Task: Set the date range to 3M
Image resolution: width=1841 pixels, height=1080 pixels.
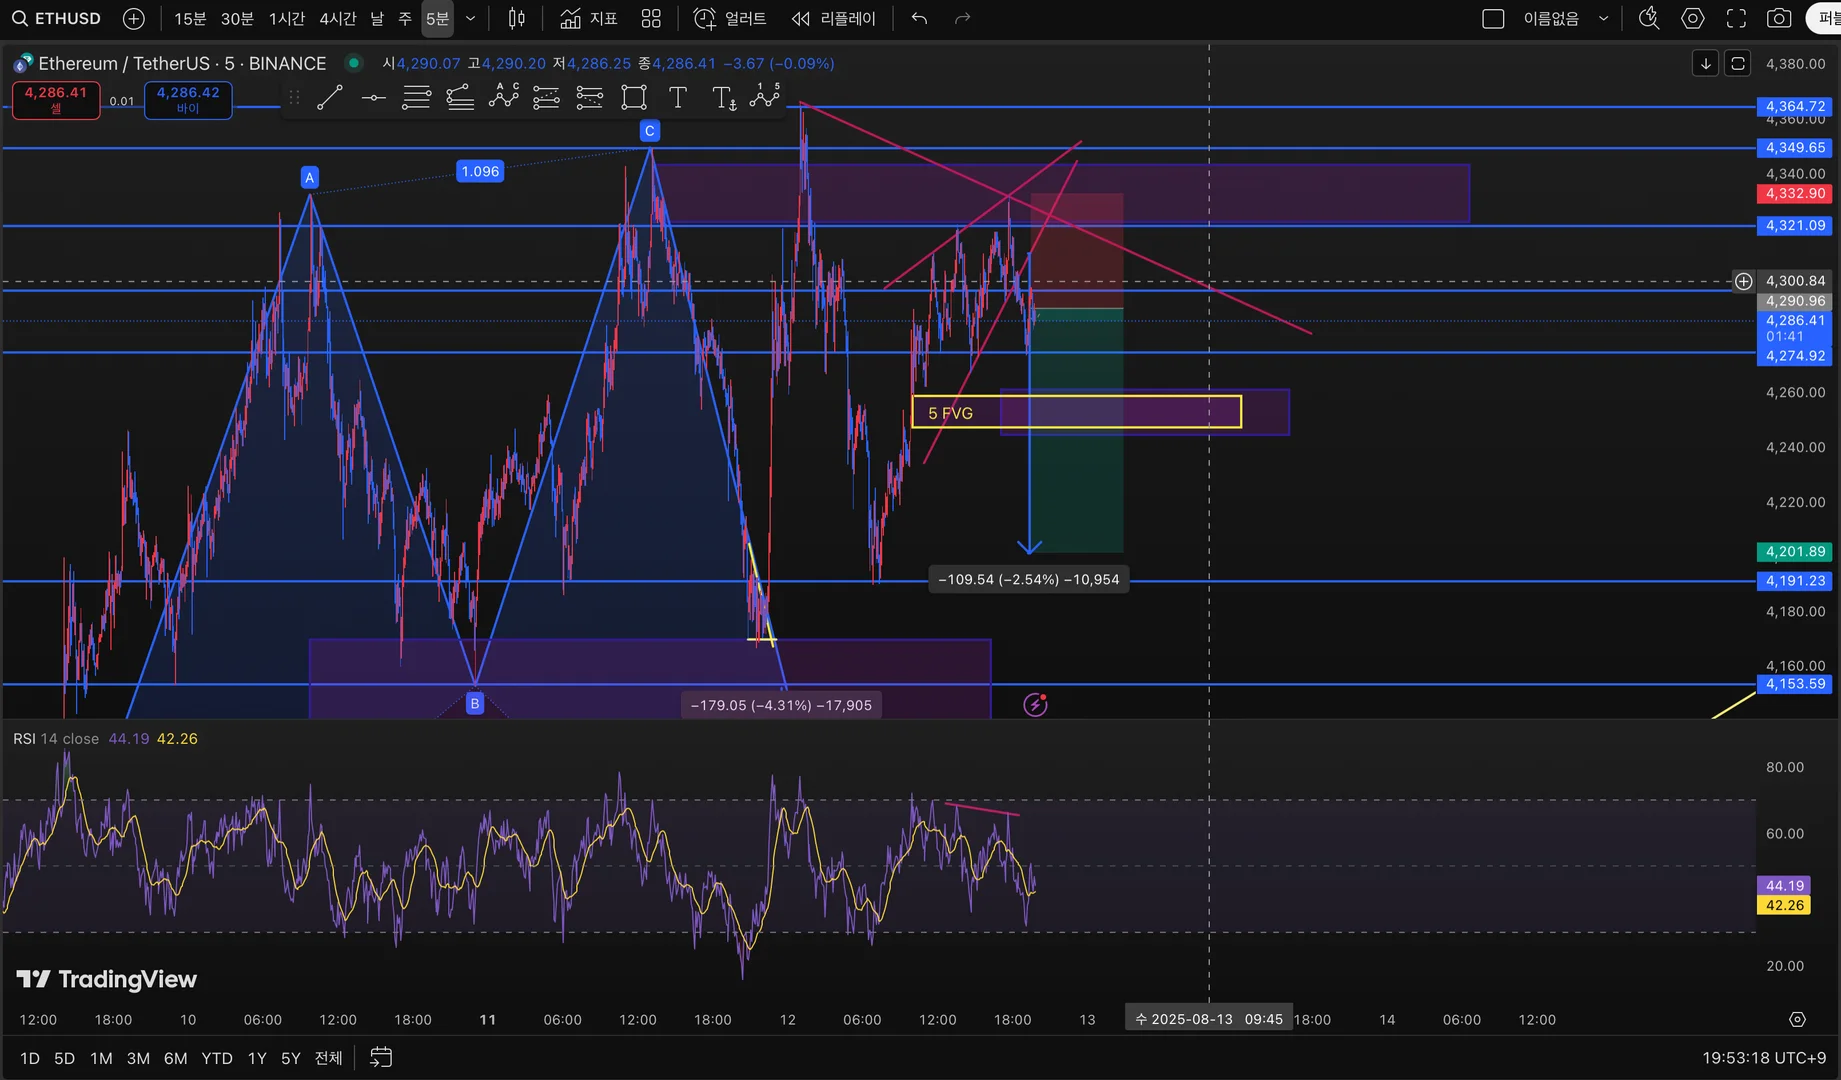Action: (138, 1058)
